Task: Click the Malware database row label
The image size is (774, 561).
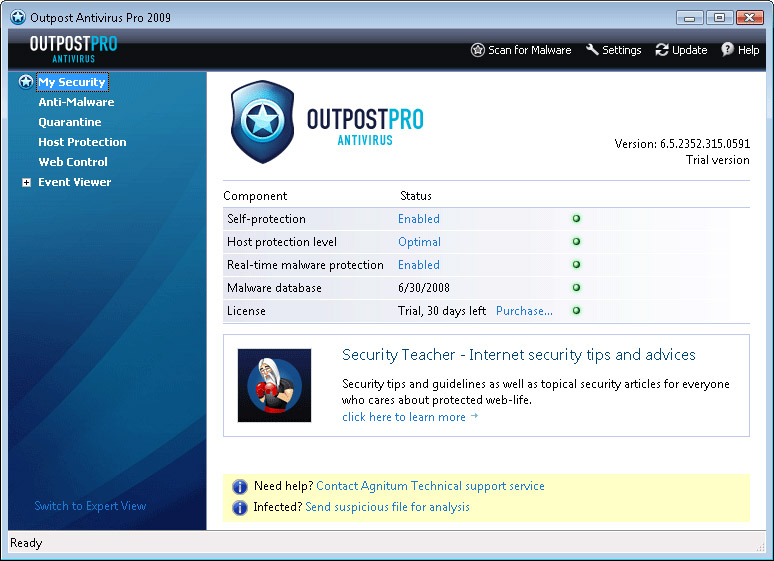Action: click(x=274, y=288)
